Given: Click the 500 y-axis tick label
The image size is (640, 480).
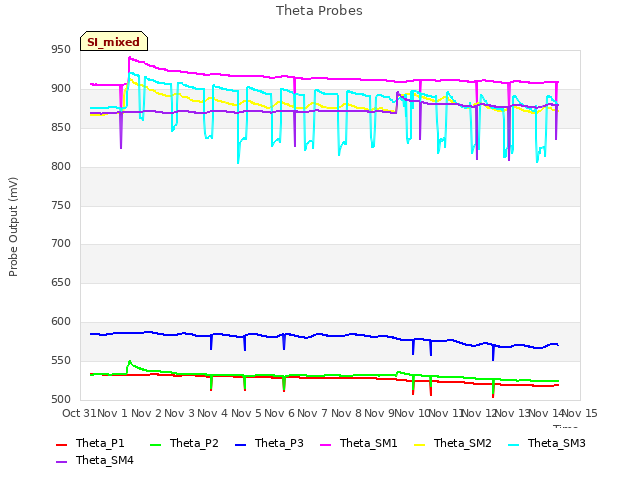Looking at the screenshot, I should pos(61,399).
